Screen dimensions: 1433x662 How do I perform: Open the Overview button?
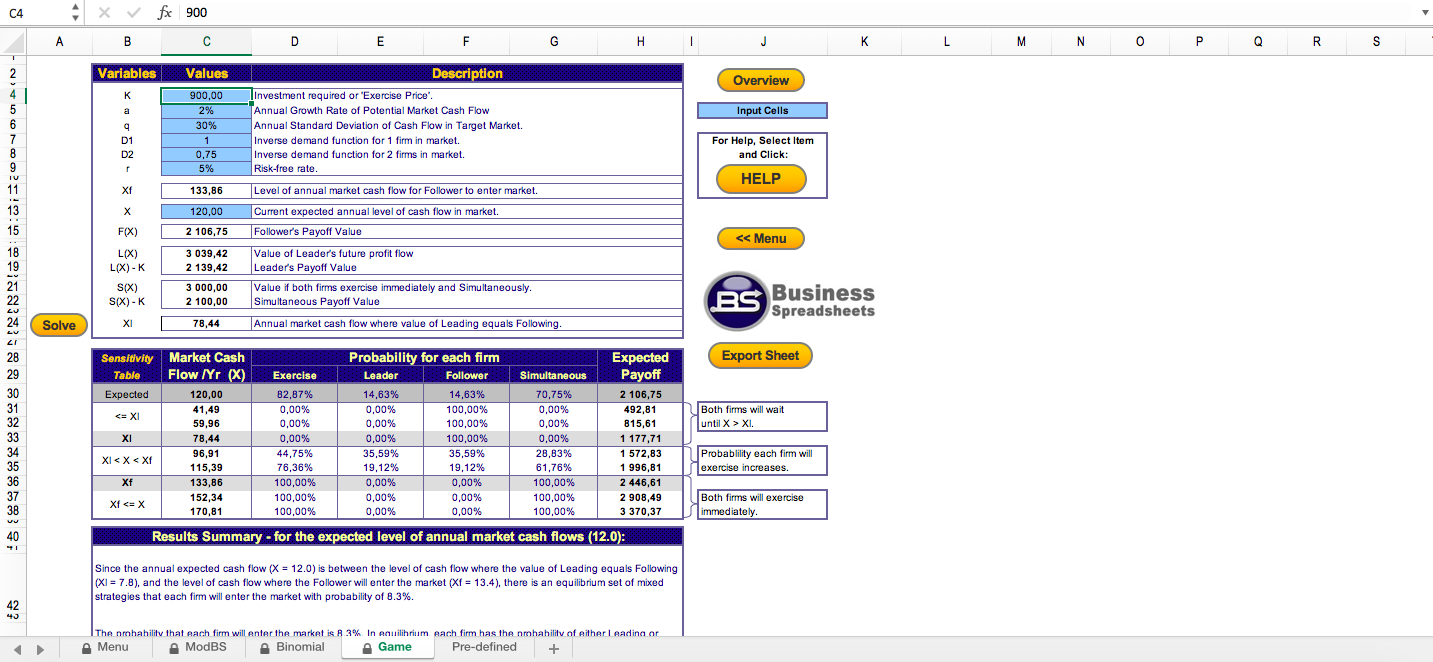point(760,80)
